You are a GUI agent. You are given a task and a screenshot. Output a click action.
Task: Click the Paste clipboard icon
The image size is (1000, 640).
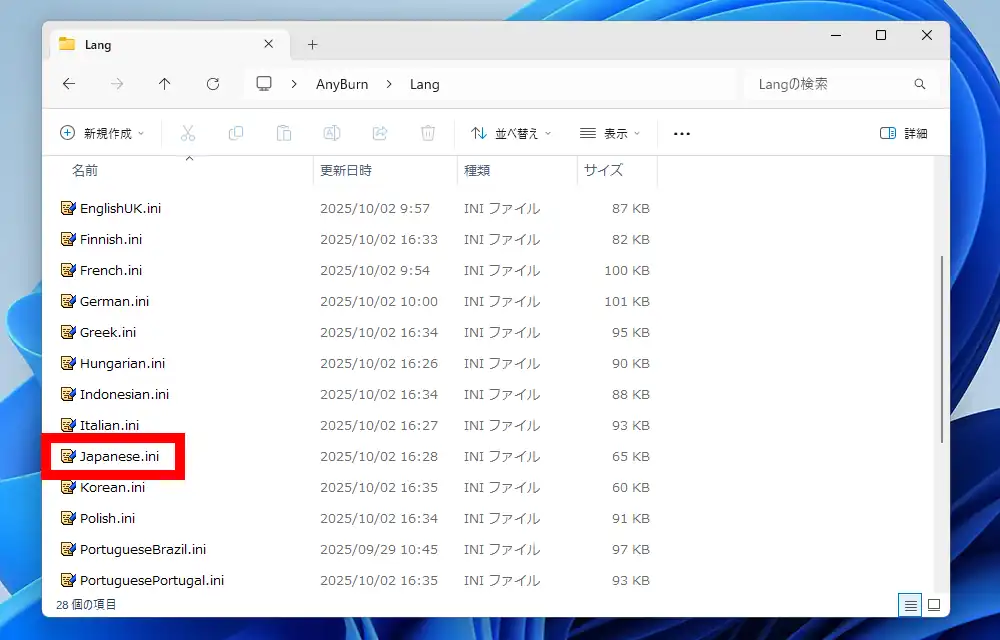coord(284,133)
